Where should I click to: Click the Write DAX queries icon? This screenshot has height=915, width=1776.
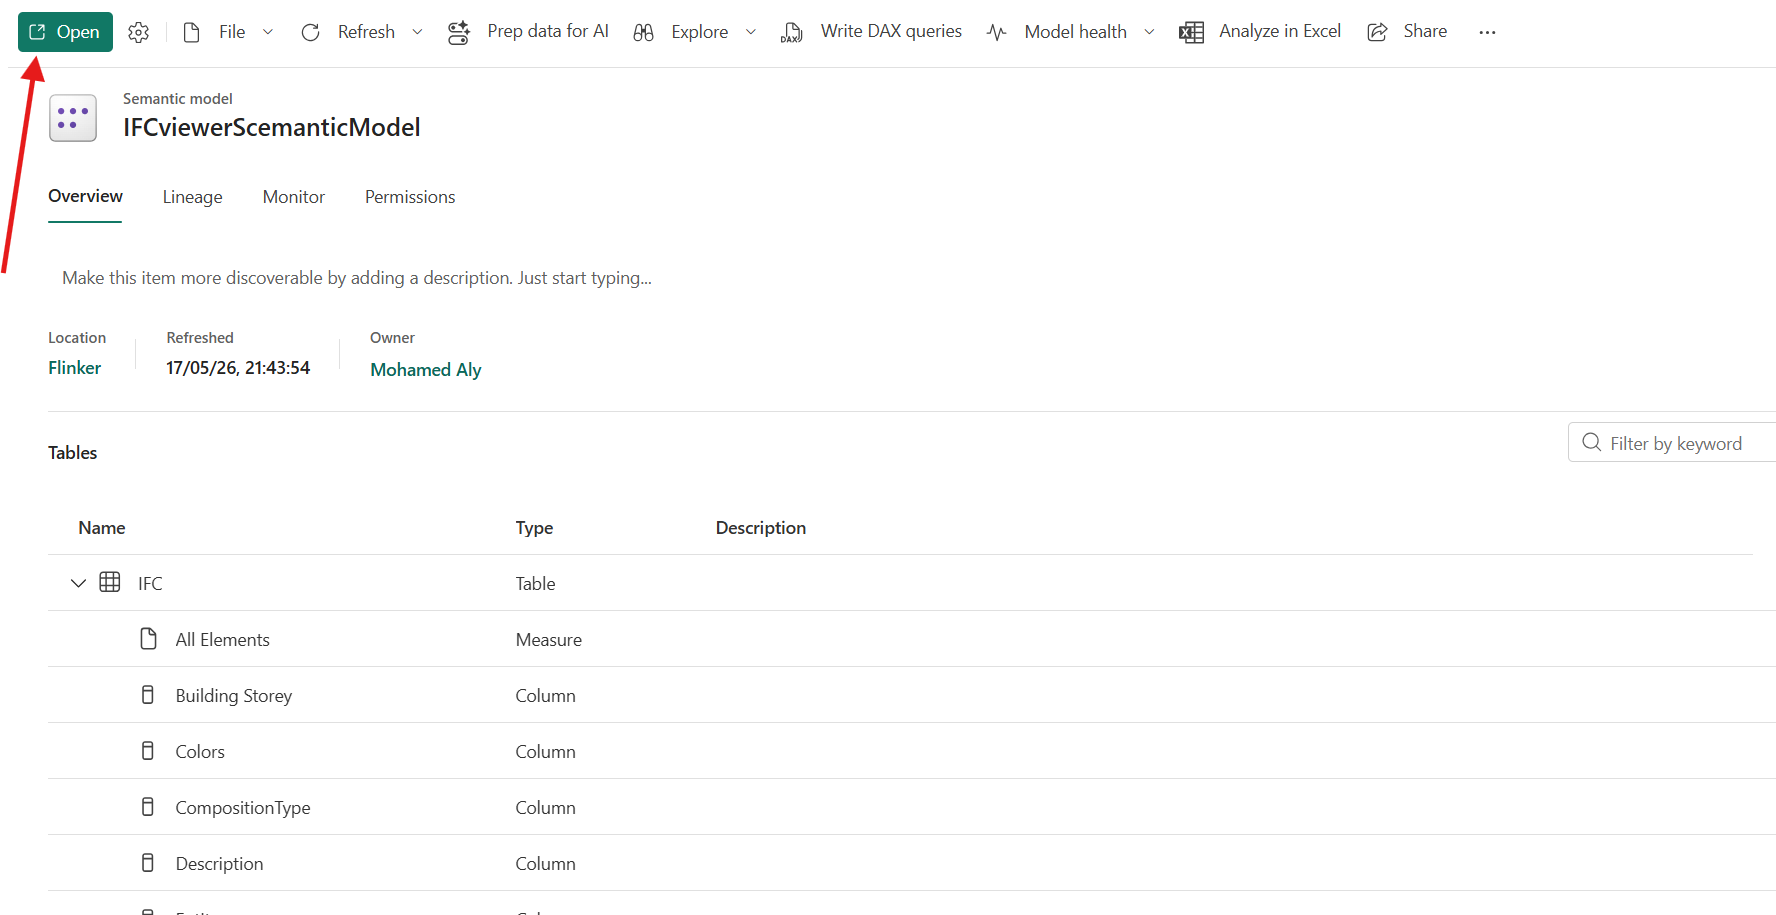tap(792, 32)
